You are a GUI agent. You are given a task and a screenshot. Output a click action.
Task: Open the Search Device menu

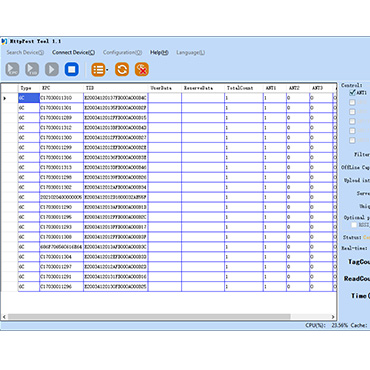(25, 52)
